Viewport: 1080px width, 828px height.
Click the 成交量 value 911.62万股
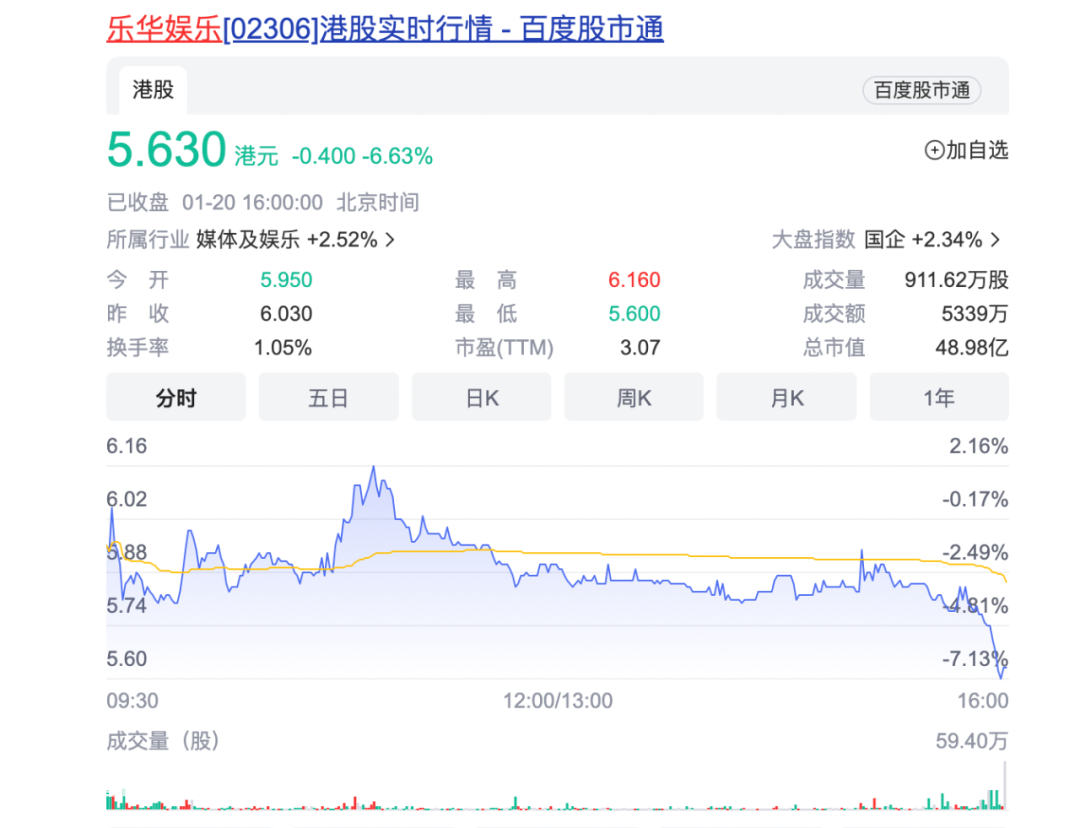click(957, 280)
